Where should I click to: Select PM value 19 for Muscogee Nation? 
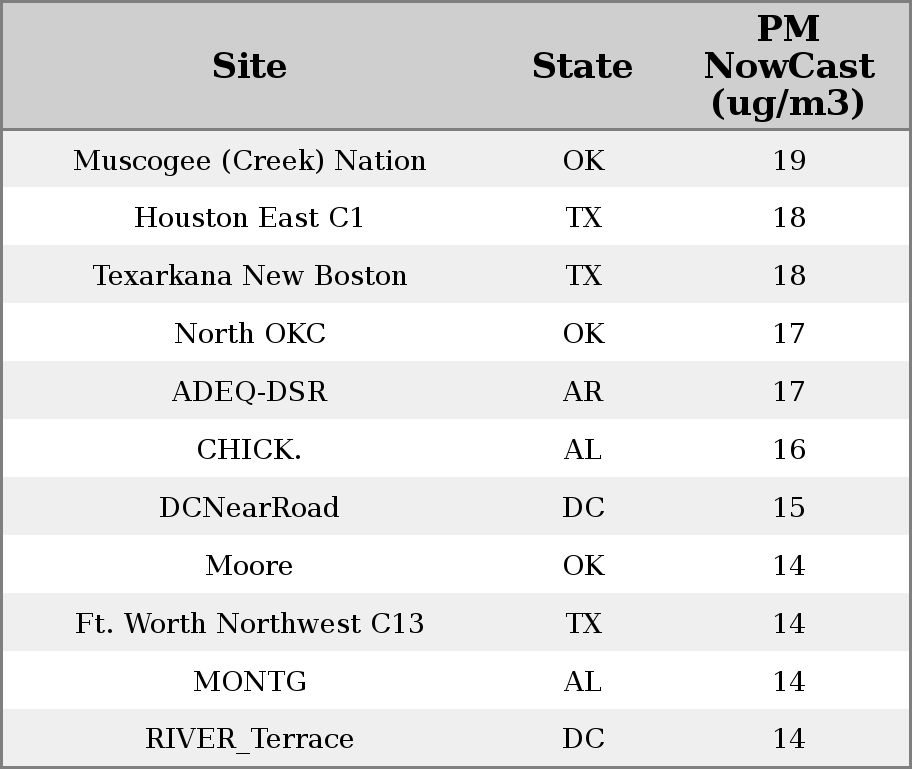[788, 161]
